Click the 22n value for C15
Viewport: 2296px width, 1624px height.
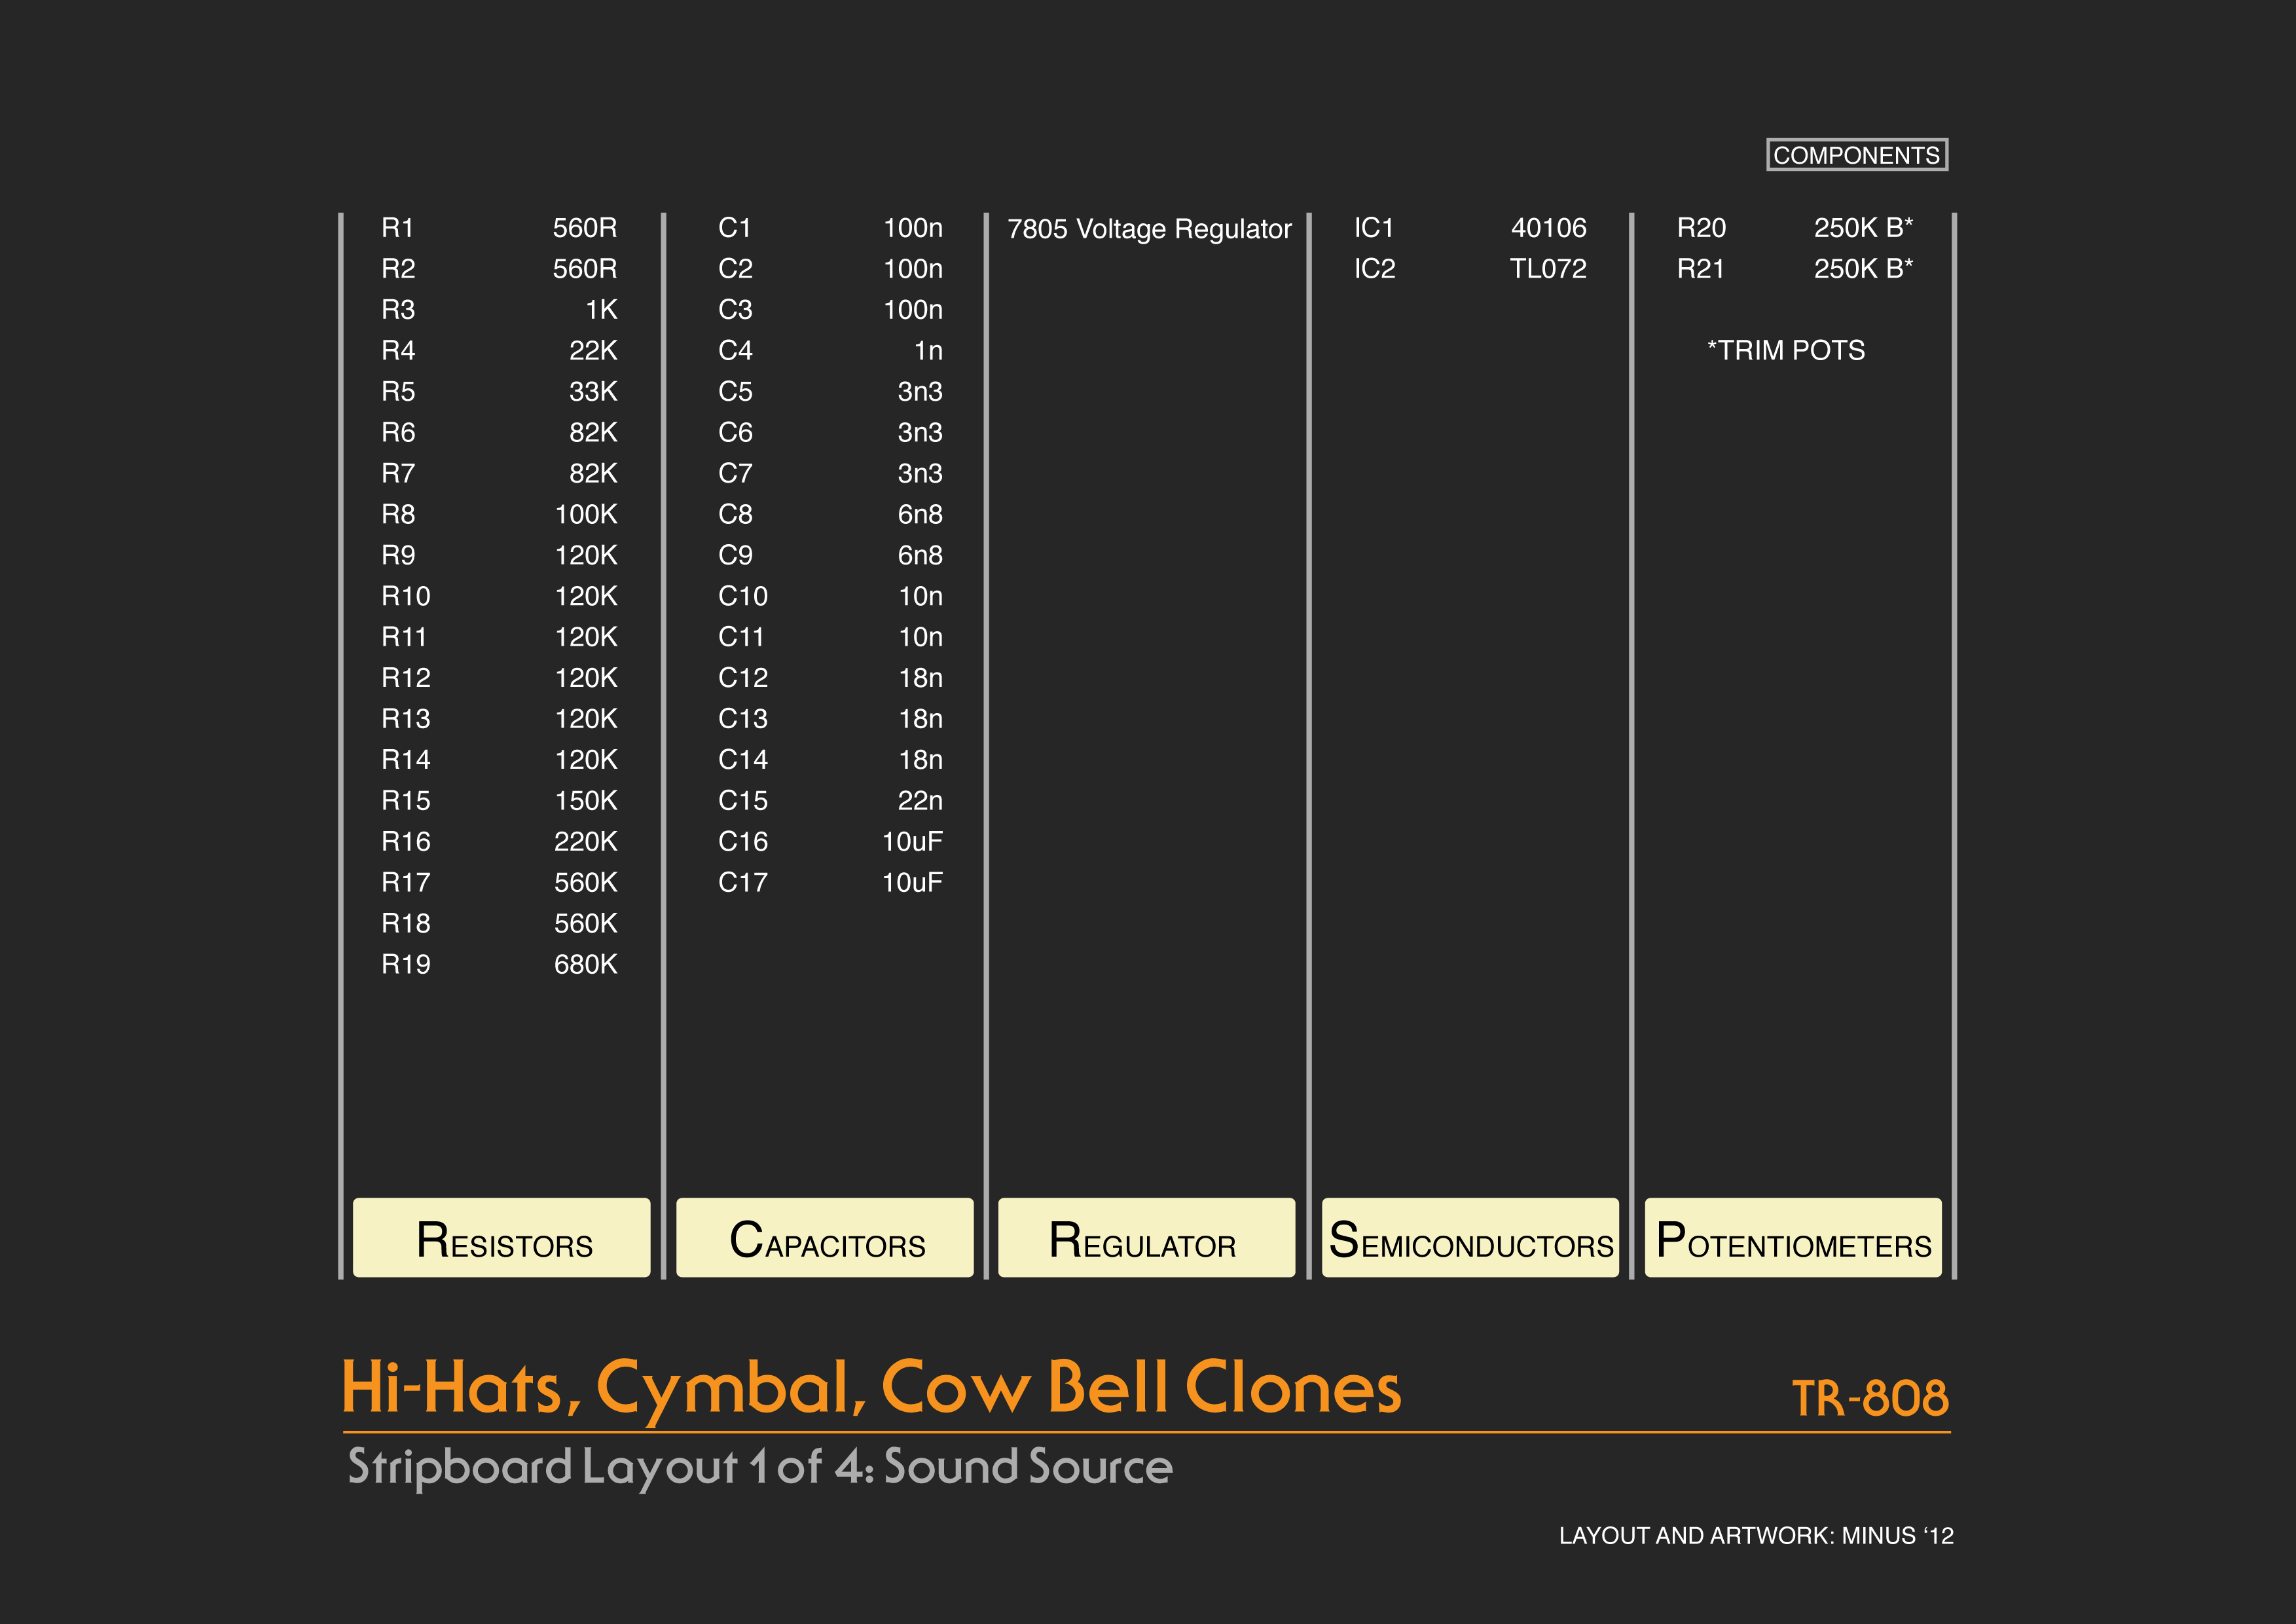click(920, 801)
